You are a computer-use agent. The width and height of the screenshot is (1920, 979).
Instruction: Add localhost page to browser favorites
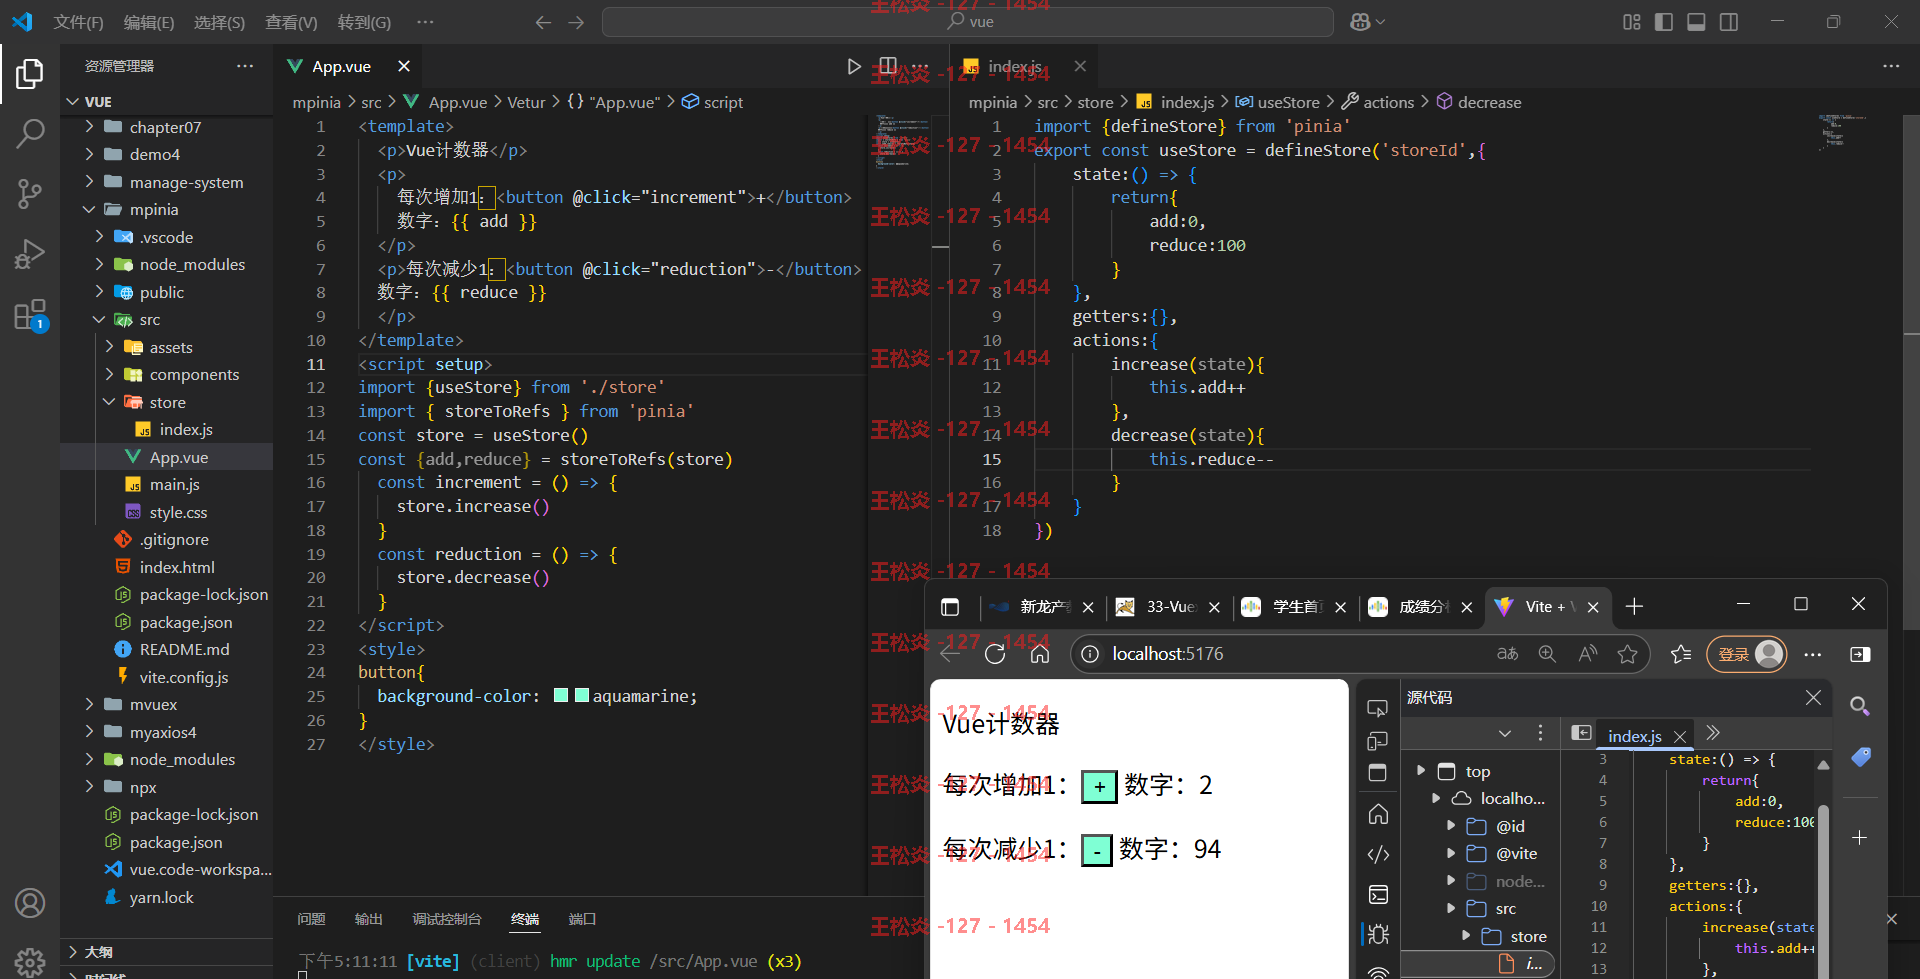click(x=1628, y=654)
